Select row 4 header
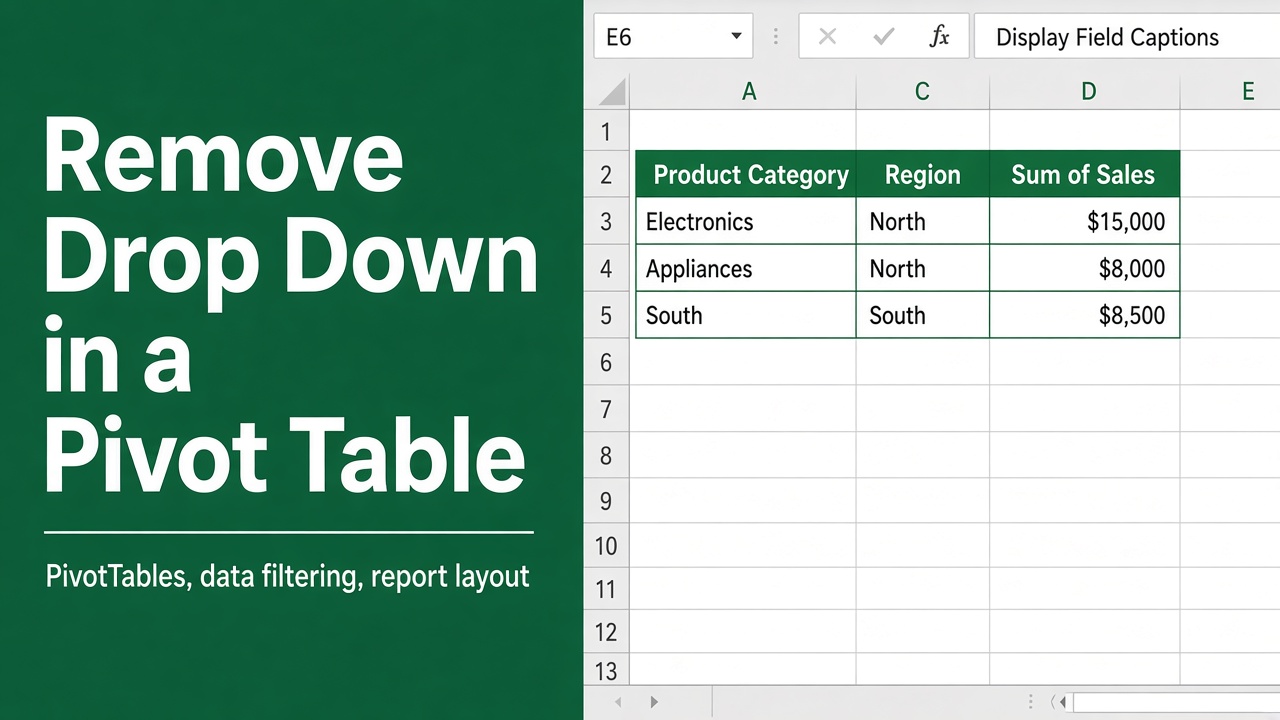 pyautogui.click(x=606, y=268)
